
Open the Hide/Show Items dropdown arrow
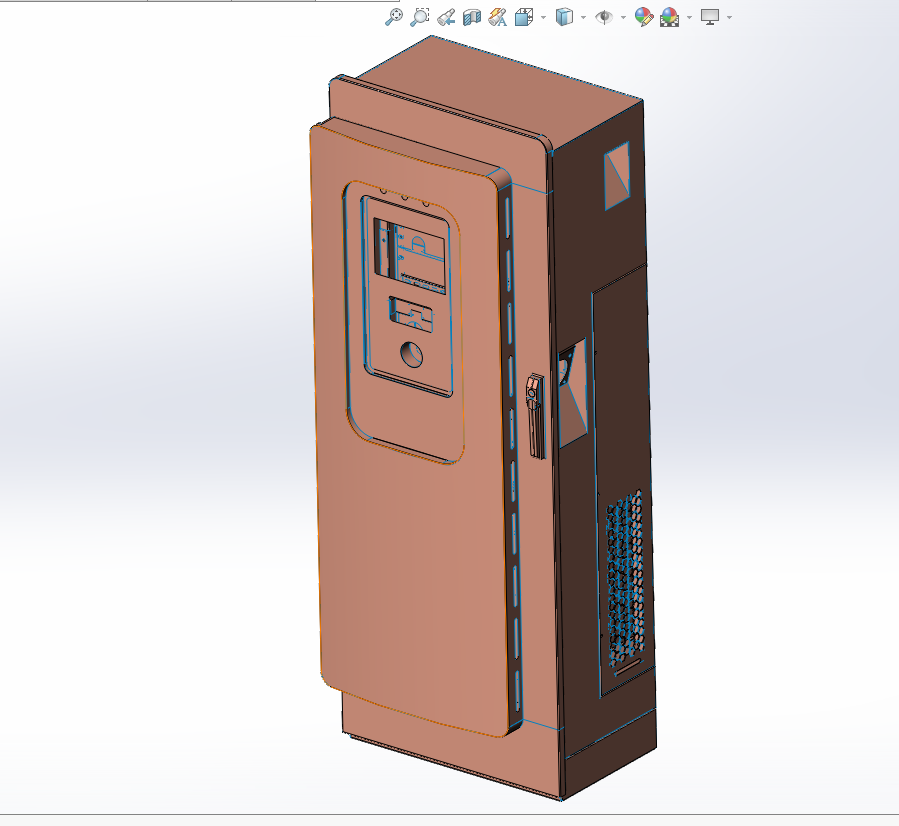click(x=622, y=16)
